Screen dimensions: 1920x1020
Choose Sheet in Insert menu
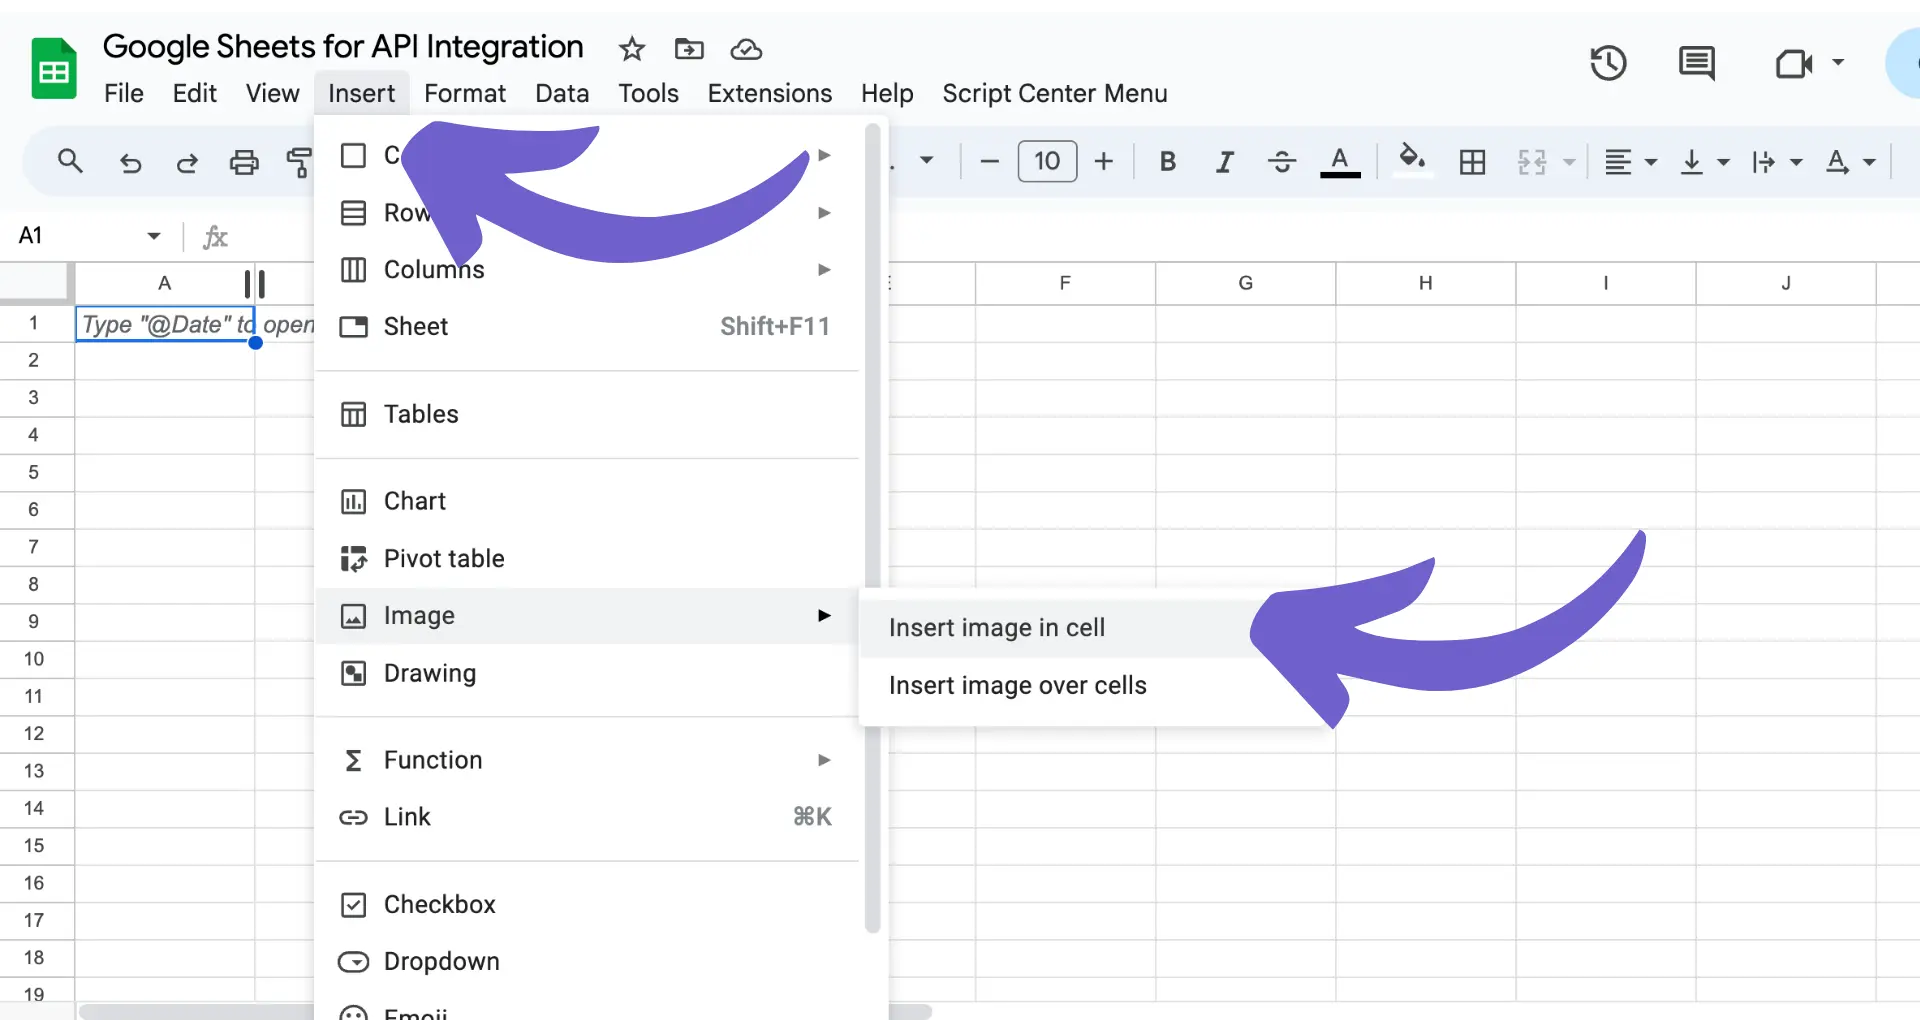pos(588,327)
